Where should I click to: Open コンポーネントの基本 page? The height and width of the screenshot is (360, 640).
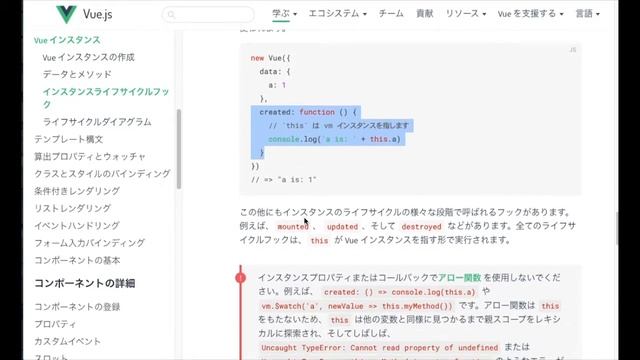(x=77, y=260)
